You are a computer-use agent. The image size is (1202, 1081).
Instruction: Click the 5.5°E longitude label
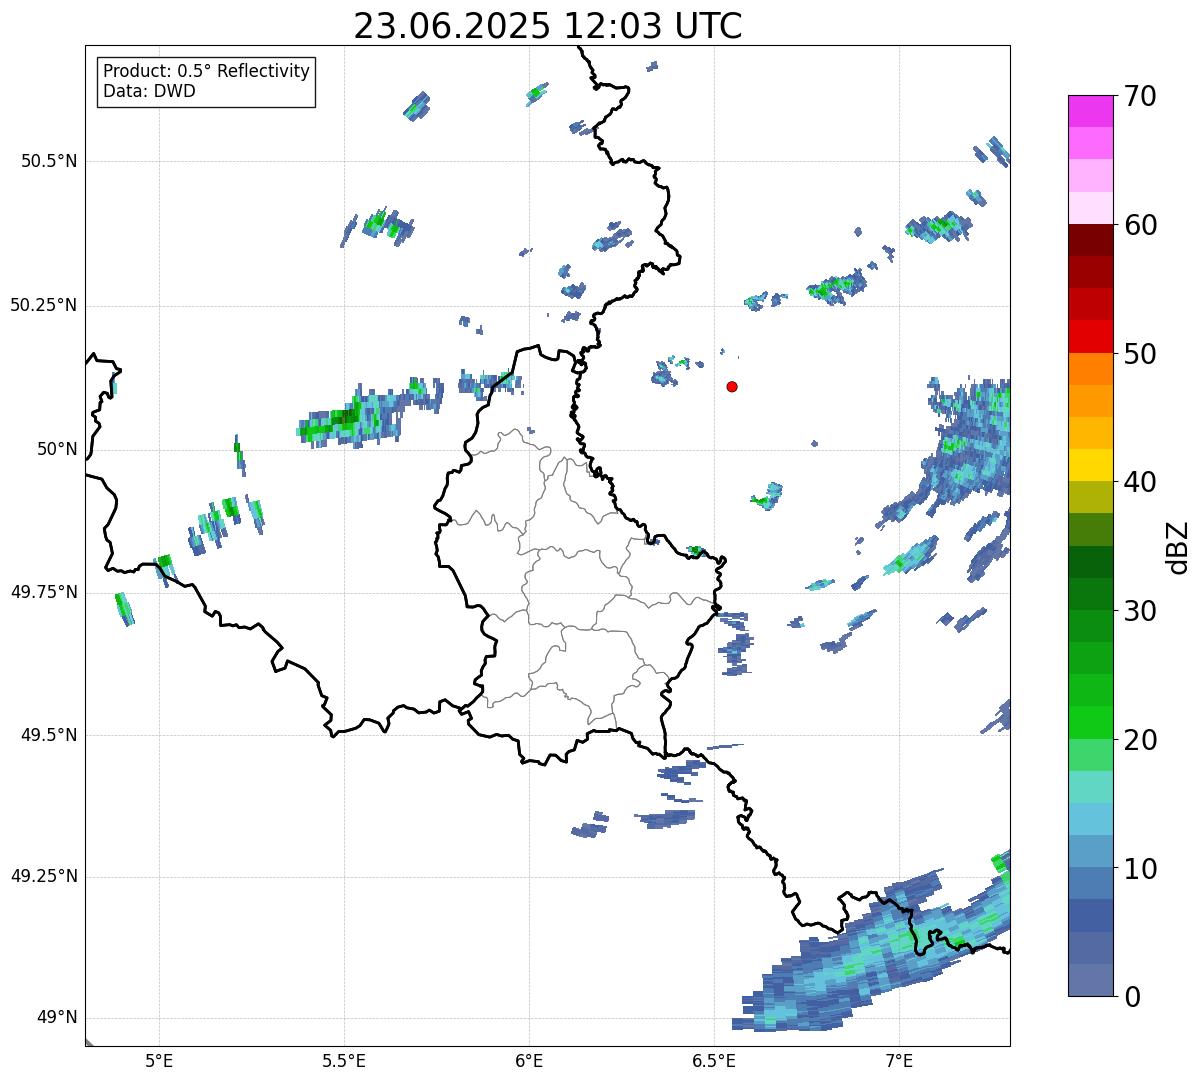(x=344, y=1060)
